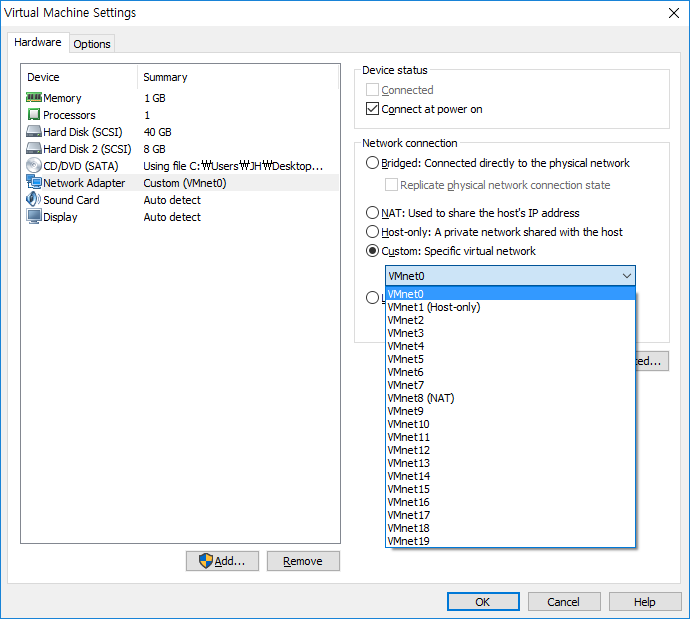
Task: Click the CD/DVD (SATA) disc icon
Action: click(x=34, y=165)
